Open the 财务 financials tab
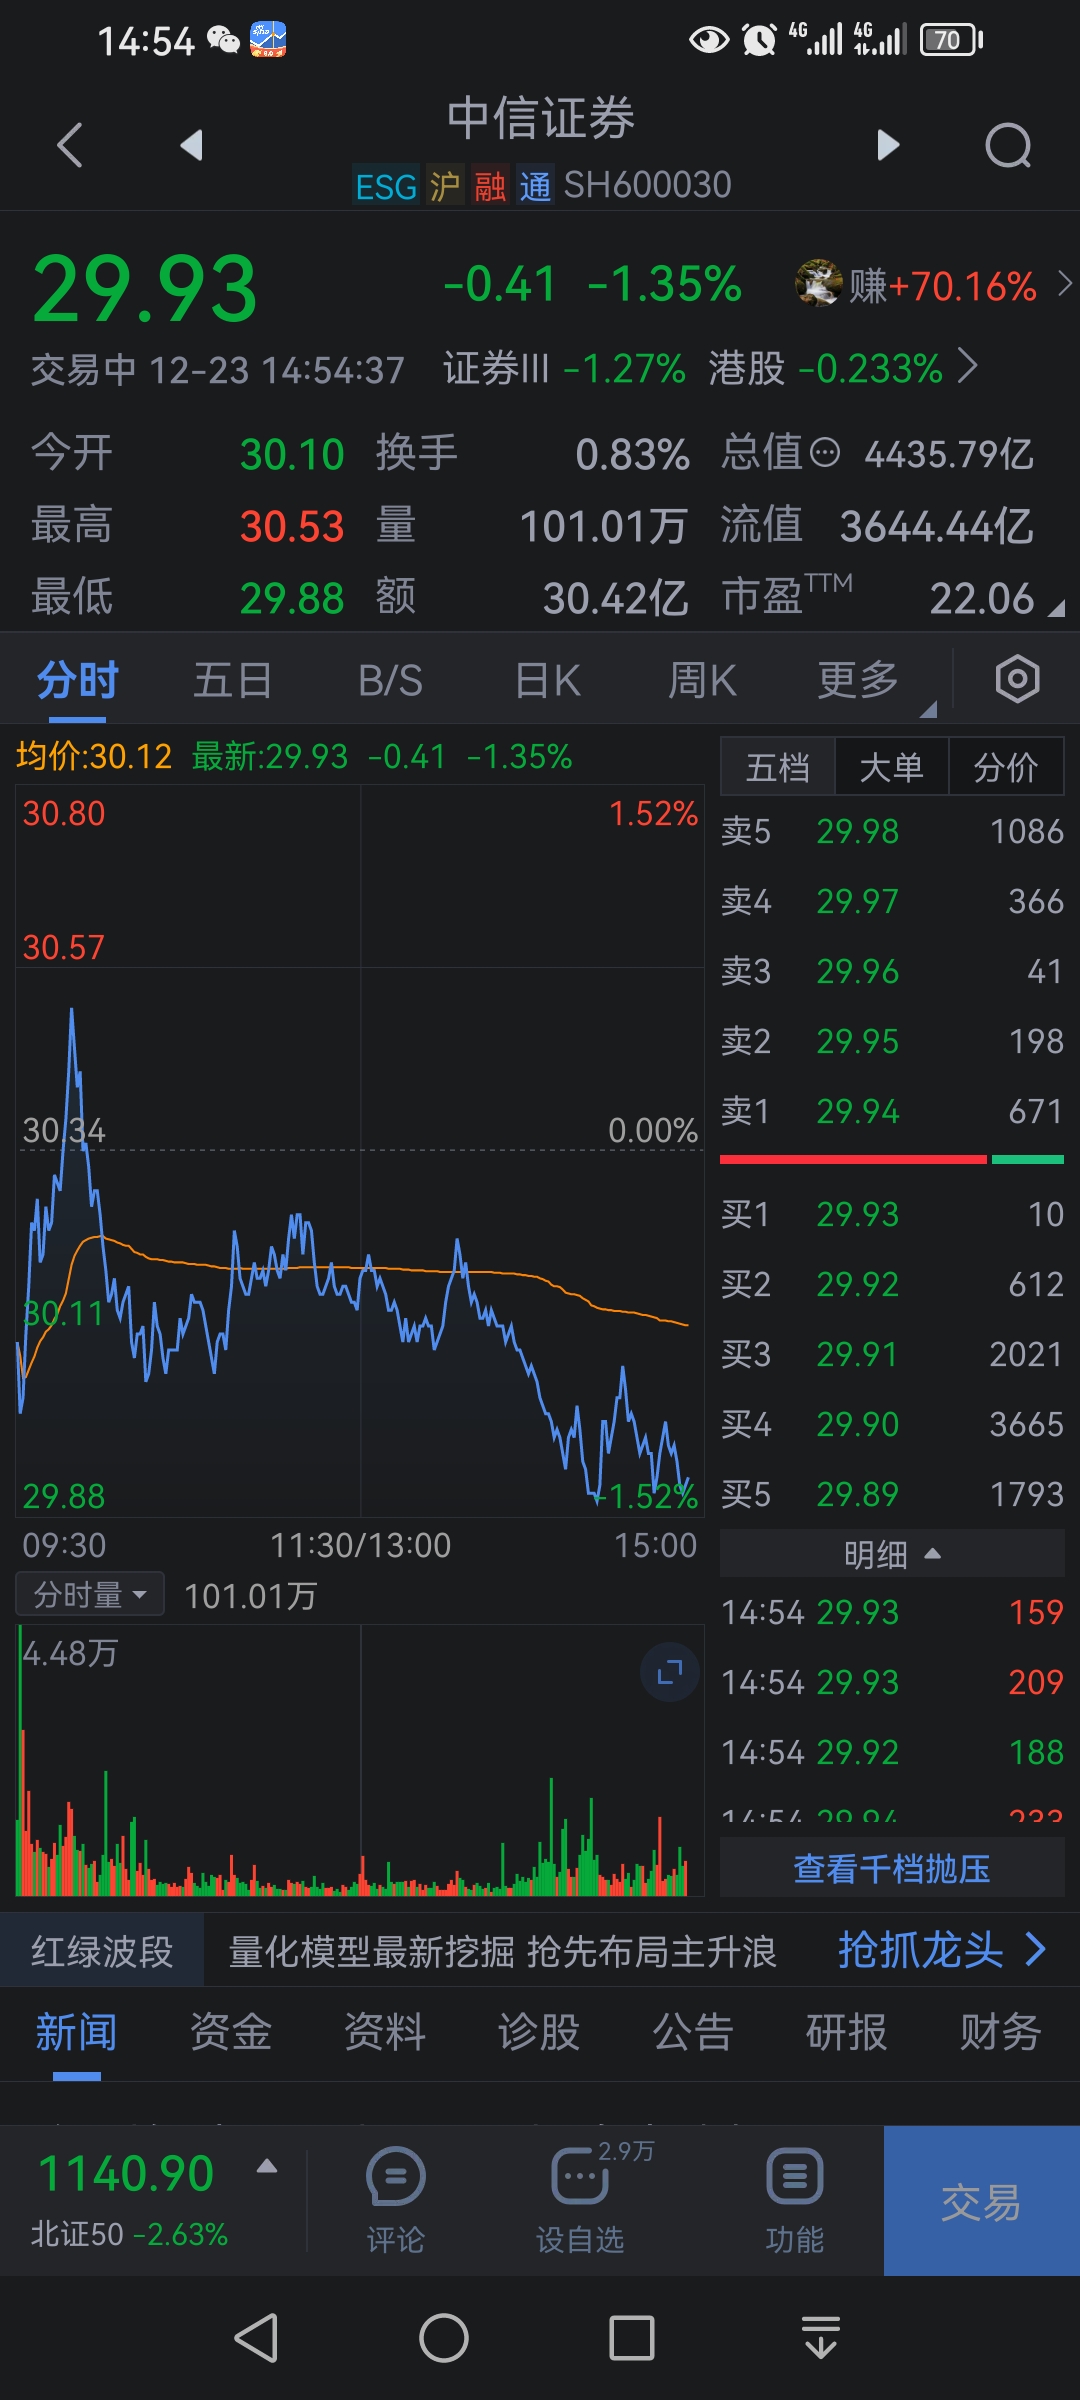Screen dimensions: 1080x2400 [x=1001, y=2033]
